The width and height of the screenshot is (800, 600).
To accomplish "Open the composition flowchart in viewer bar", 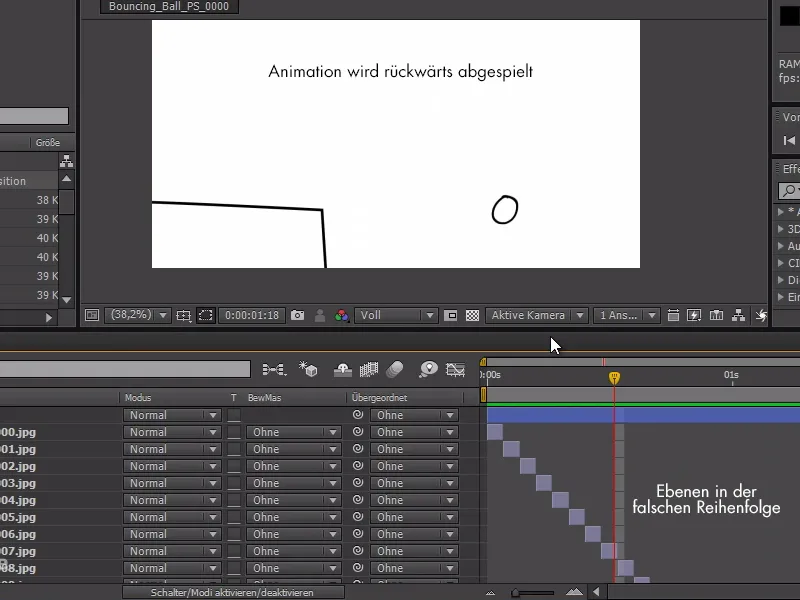I will point(738,315).
